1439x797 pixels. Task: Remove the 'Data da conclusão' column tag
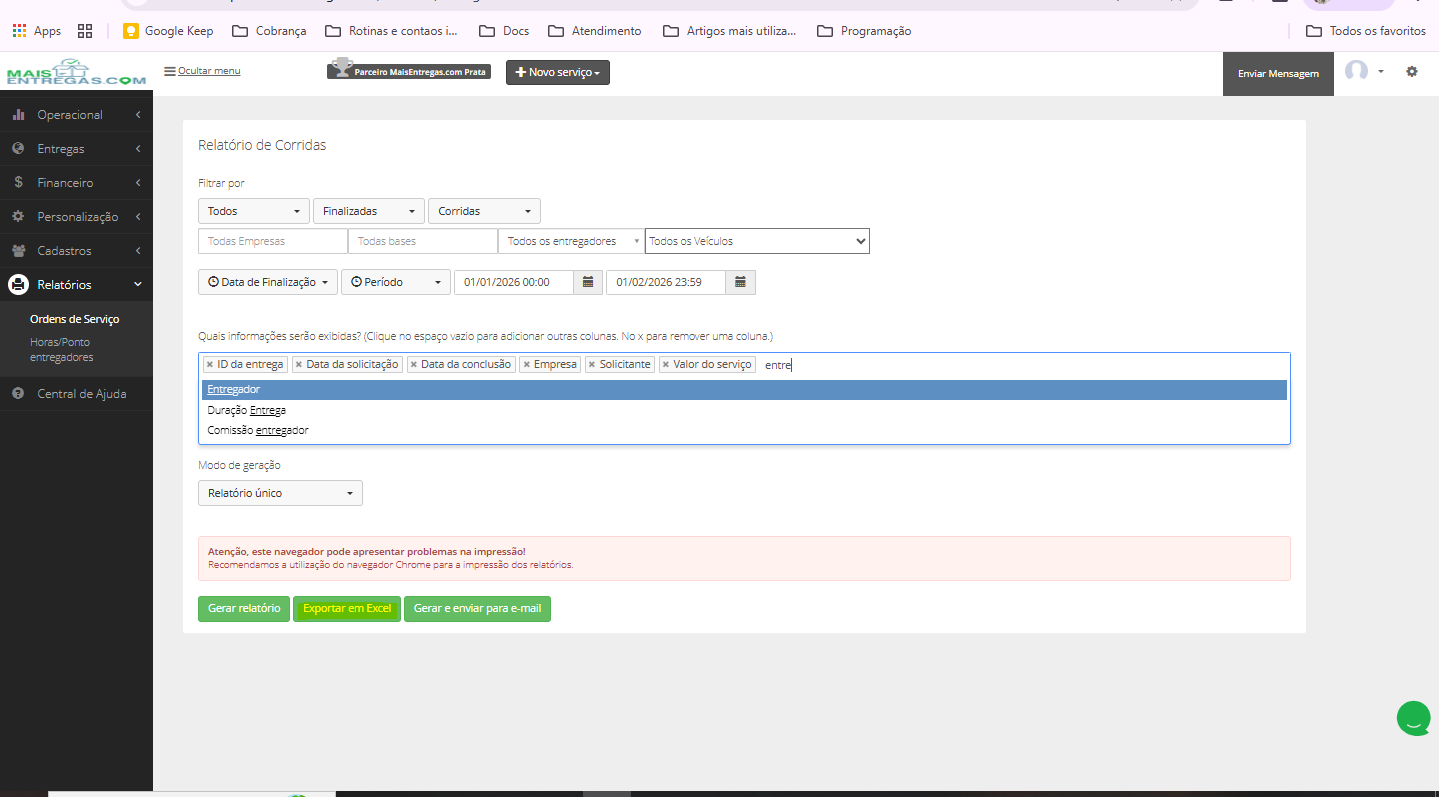point(413,365)
